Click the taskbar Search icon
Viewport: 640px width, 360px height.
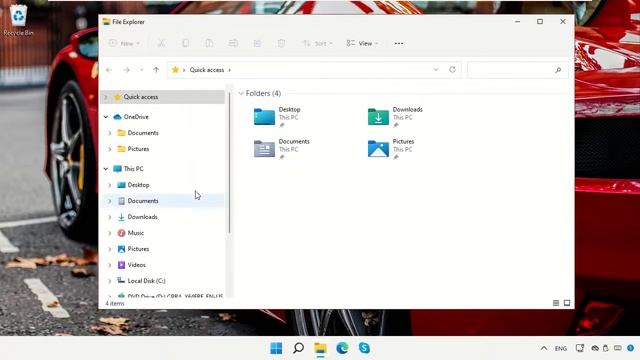pos(298,348)
